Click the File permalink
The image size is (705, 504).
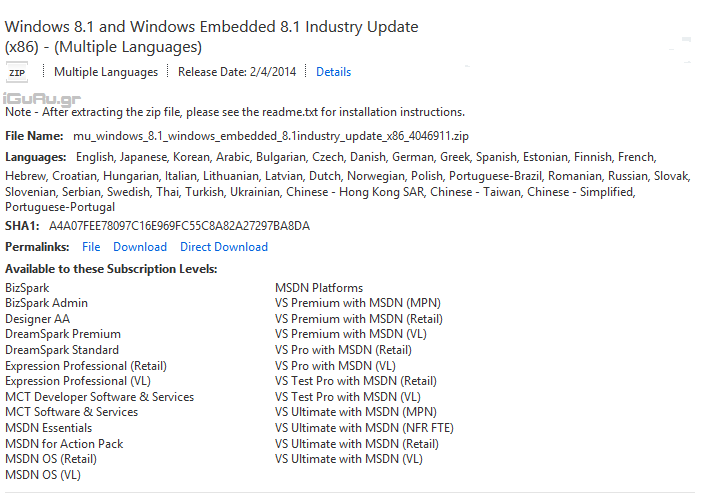click(91, 247)
